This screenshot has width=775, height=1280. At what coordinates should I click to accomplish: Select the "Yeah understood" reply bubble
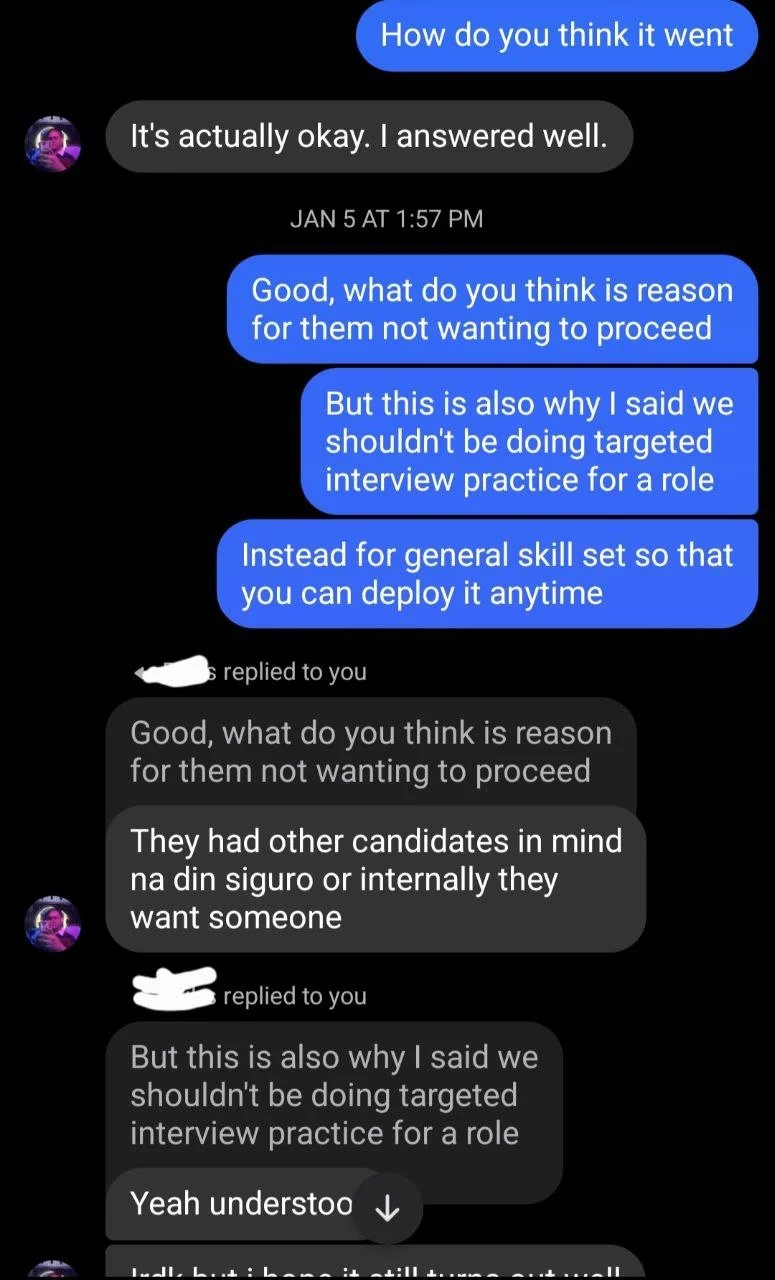tap(240, 1204)
